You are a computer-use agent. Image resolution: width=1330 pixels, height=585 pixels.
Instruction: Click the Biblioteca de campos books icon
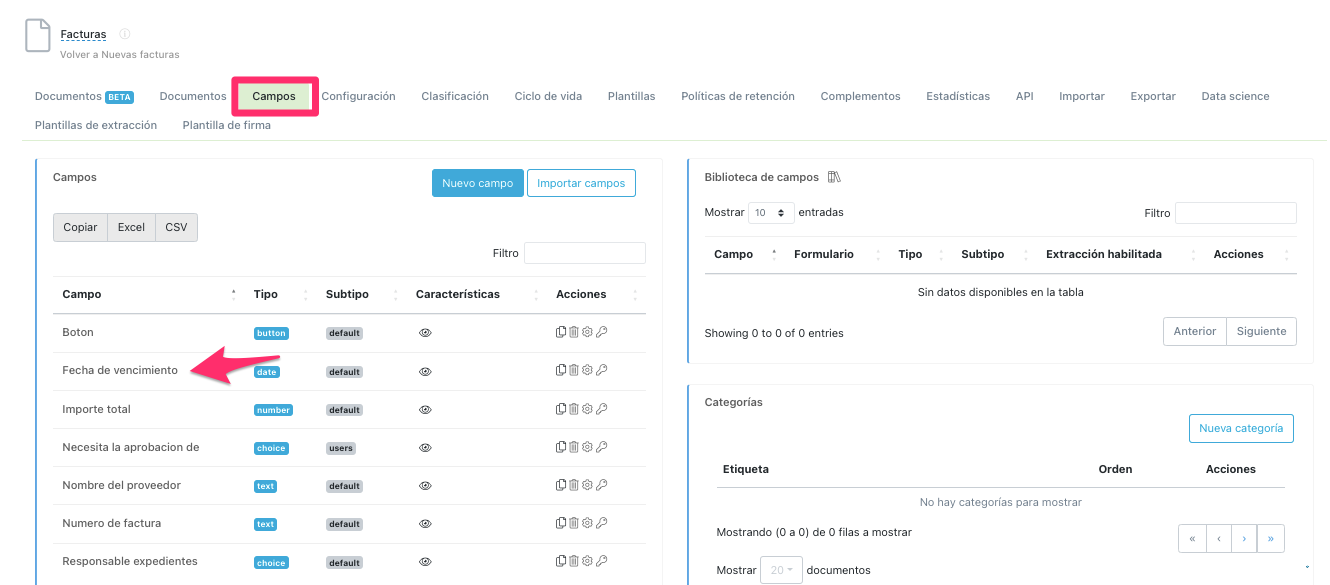click(x=834, y=177)
